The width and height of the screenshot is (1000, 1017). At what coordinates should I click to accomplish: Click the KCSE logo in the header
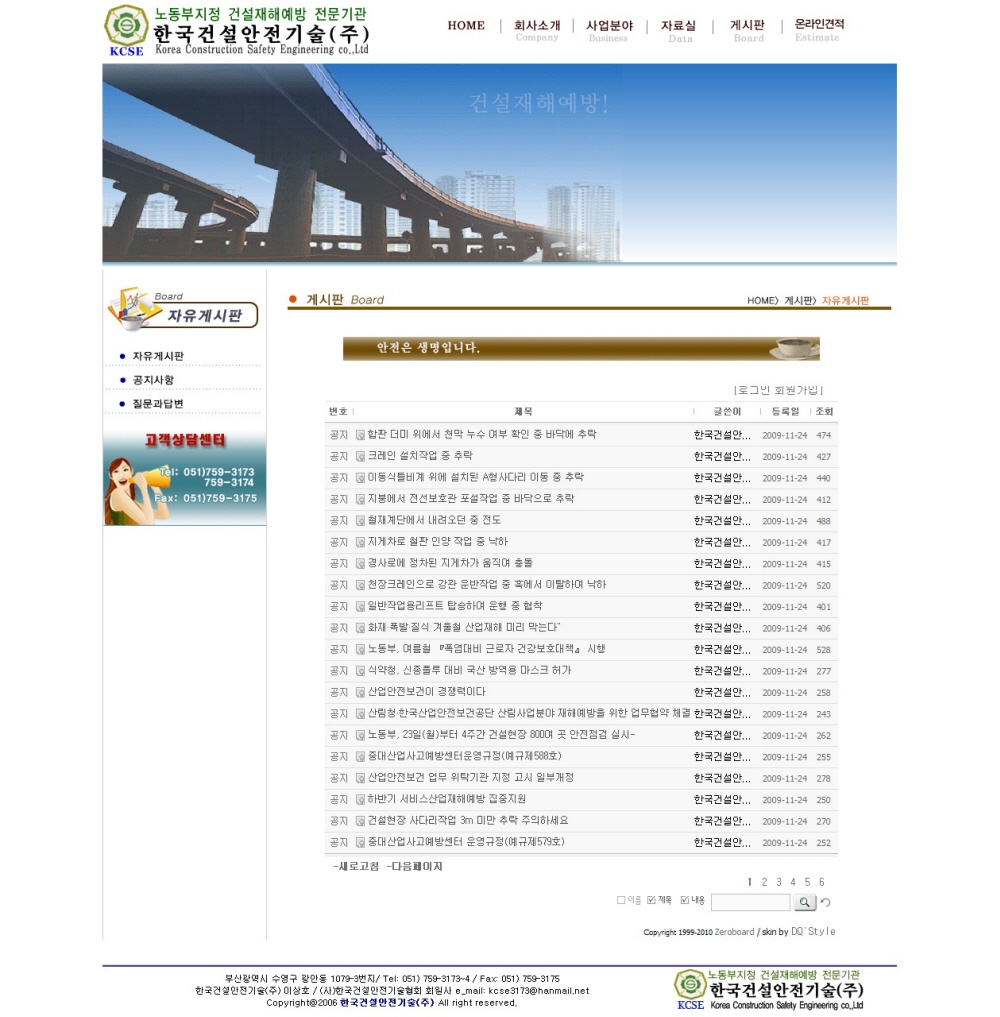[x=126, y=30]
